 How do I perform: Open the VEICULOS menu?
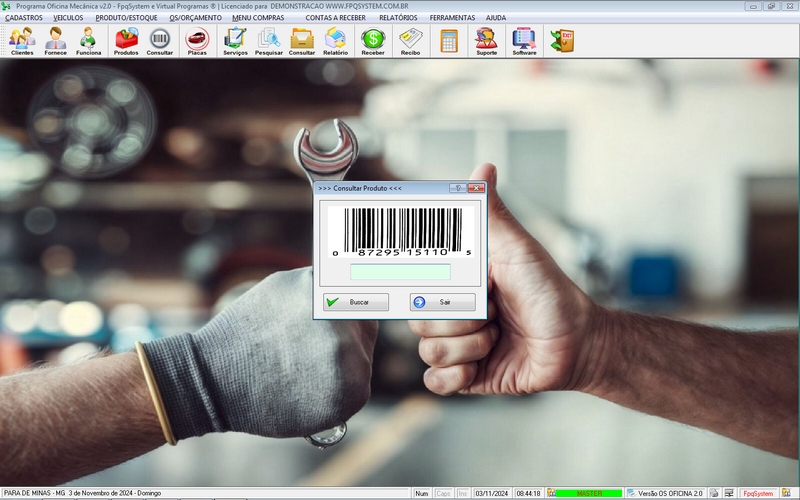pyautogui.click(x=68, y=18)
